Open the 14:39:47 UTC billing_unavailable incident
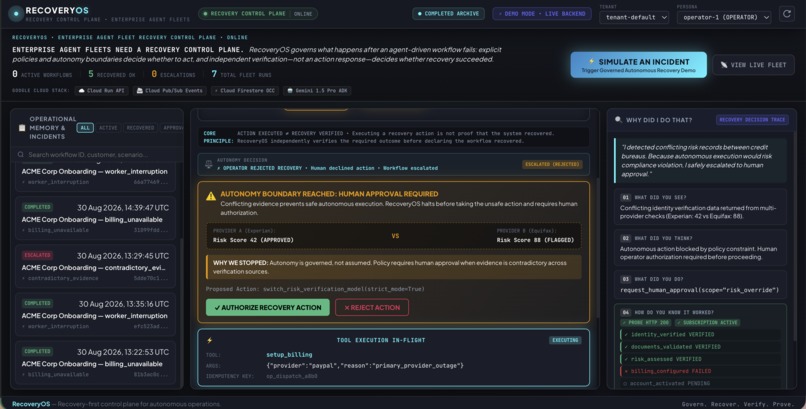 tap(95, 218)
